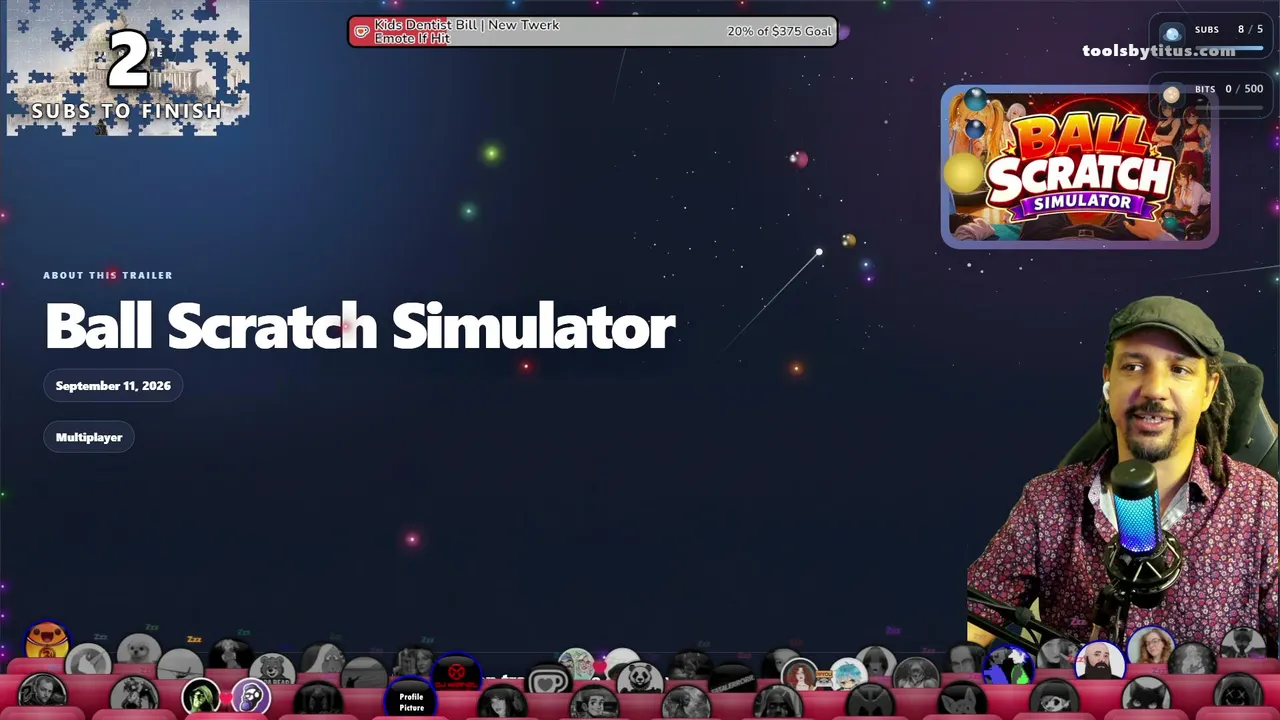Click the coffee cup icon on the goal bar
This screenshot has height=720, width=1280.
pos(362,32)
